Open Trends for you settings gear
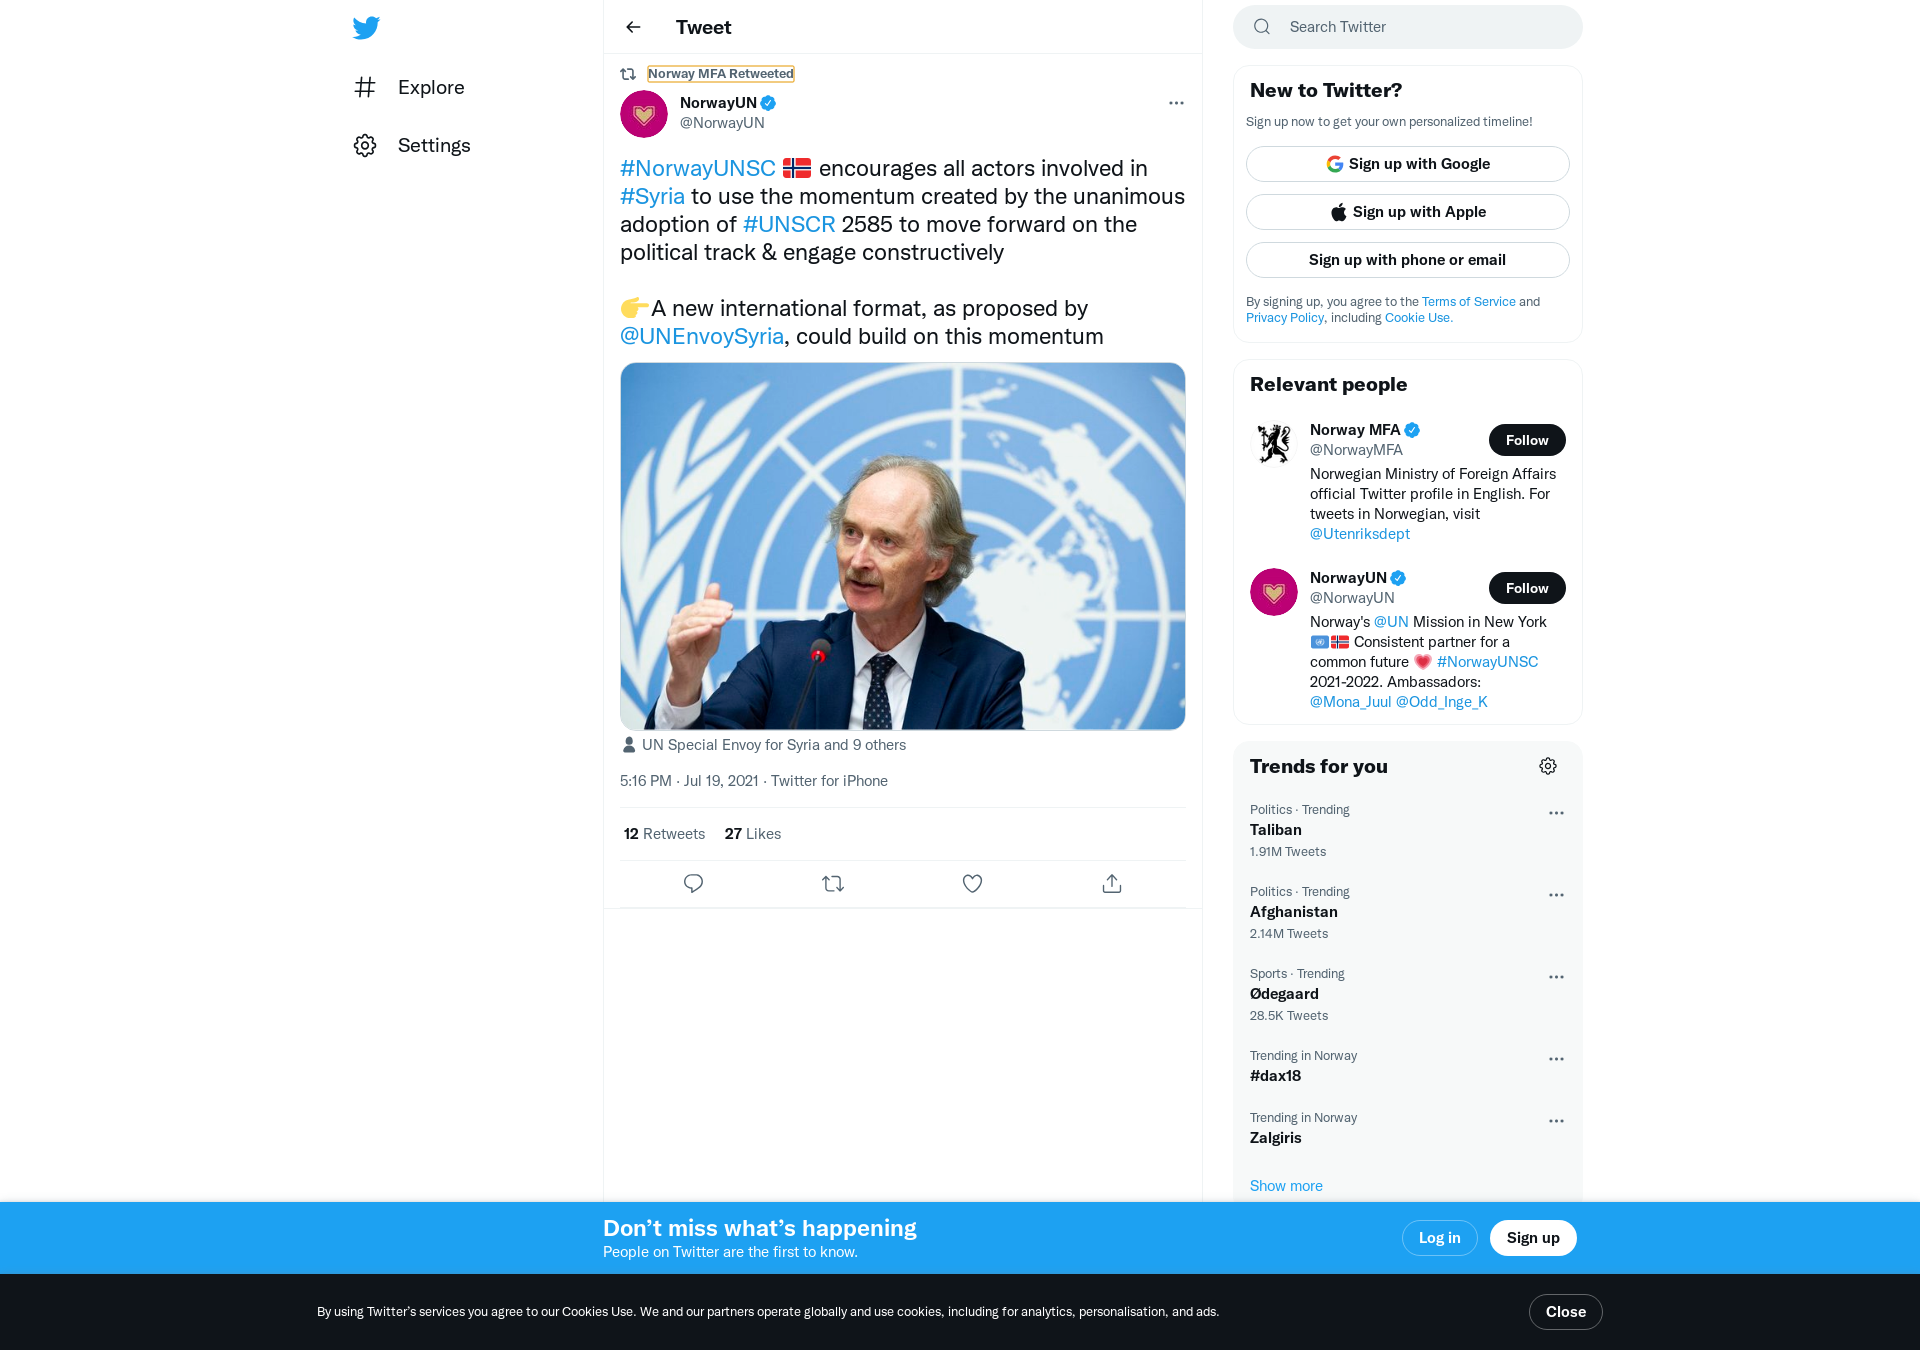 tap(1548, 766)
